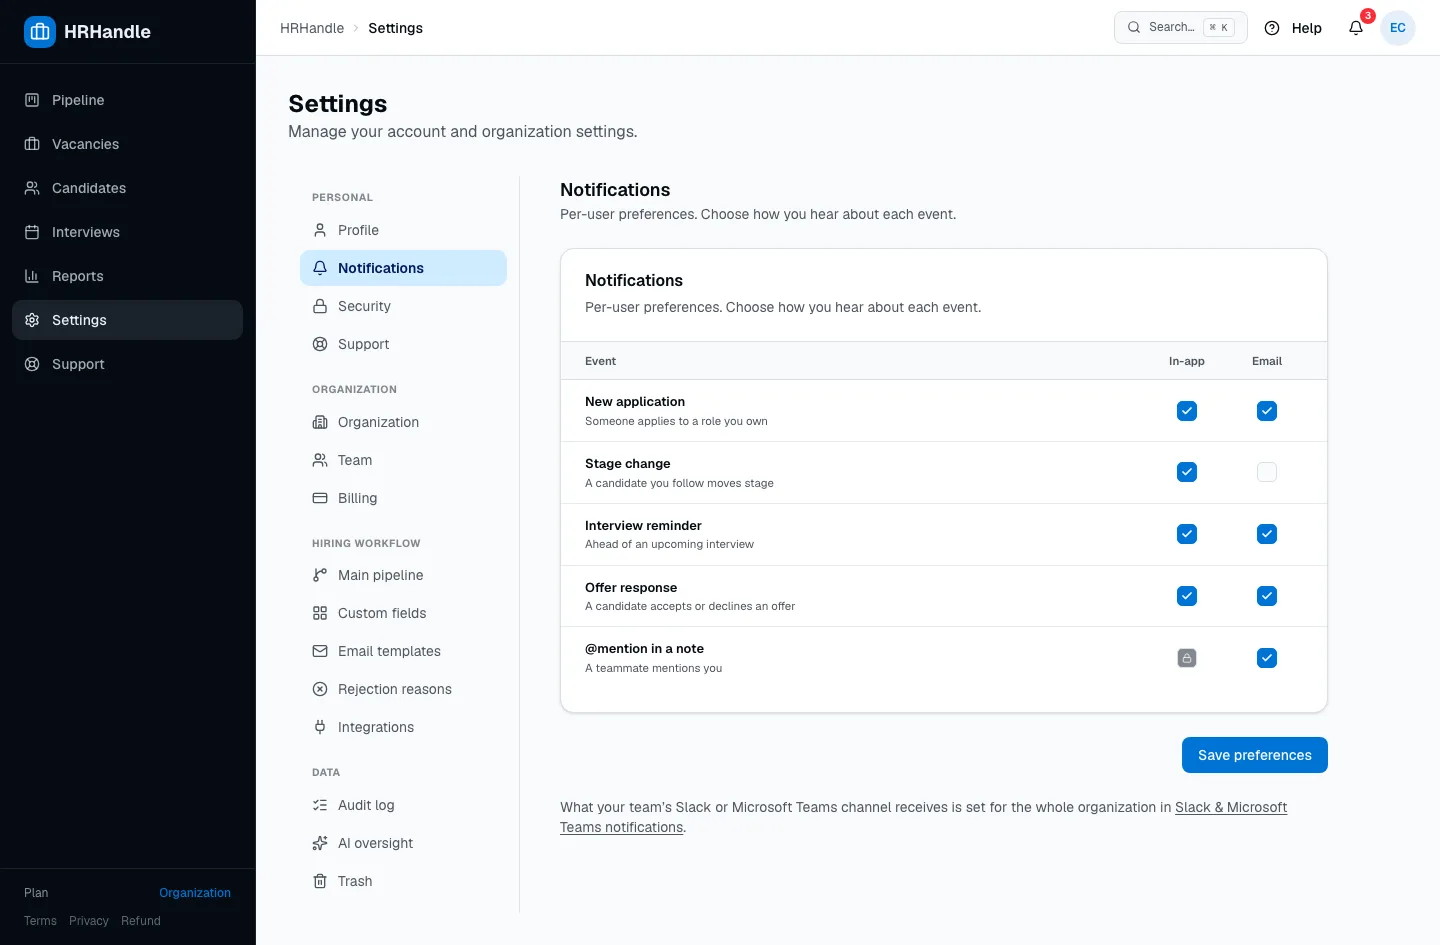Screen dimensions: 1440x945
Task: Click the search field in header
Action: pyautogui.click(x=1181, y=27)
